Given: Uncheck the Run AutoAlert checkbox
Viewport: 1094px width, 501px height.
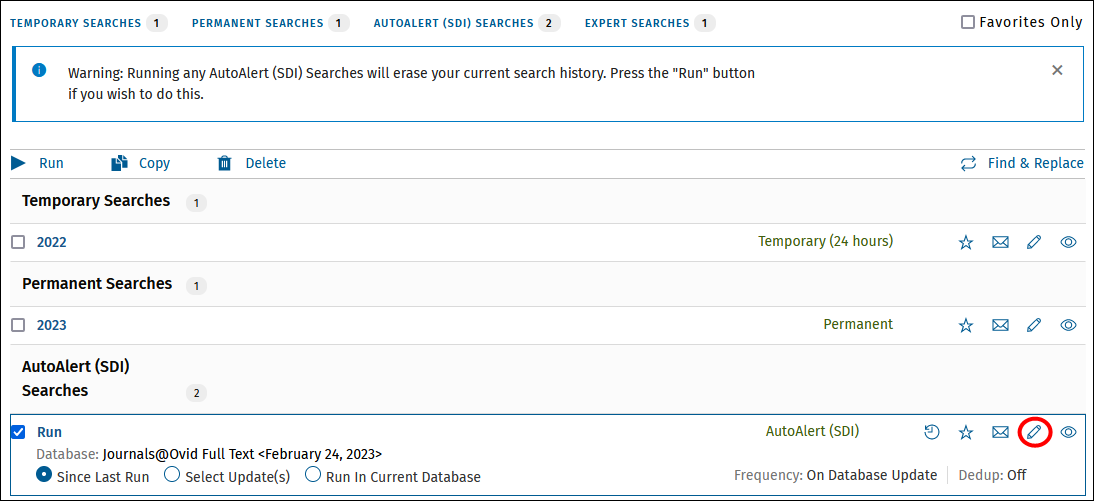Looking at the screenshot, I should (18, 432).
